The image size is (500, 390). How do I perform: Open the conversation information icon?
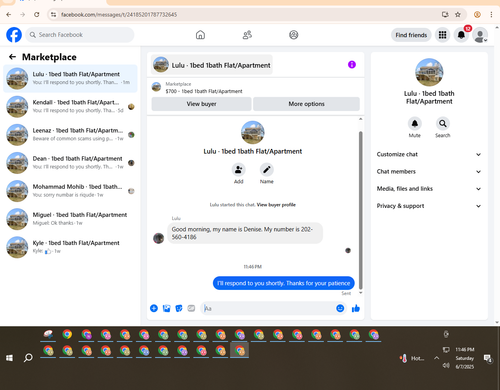[352, 65]
